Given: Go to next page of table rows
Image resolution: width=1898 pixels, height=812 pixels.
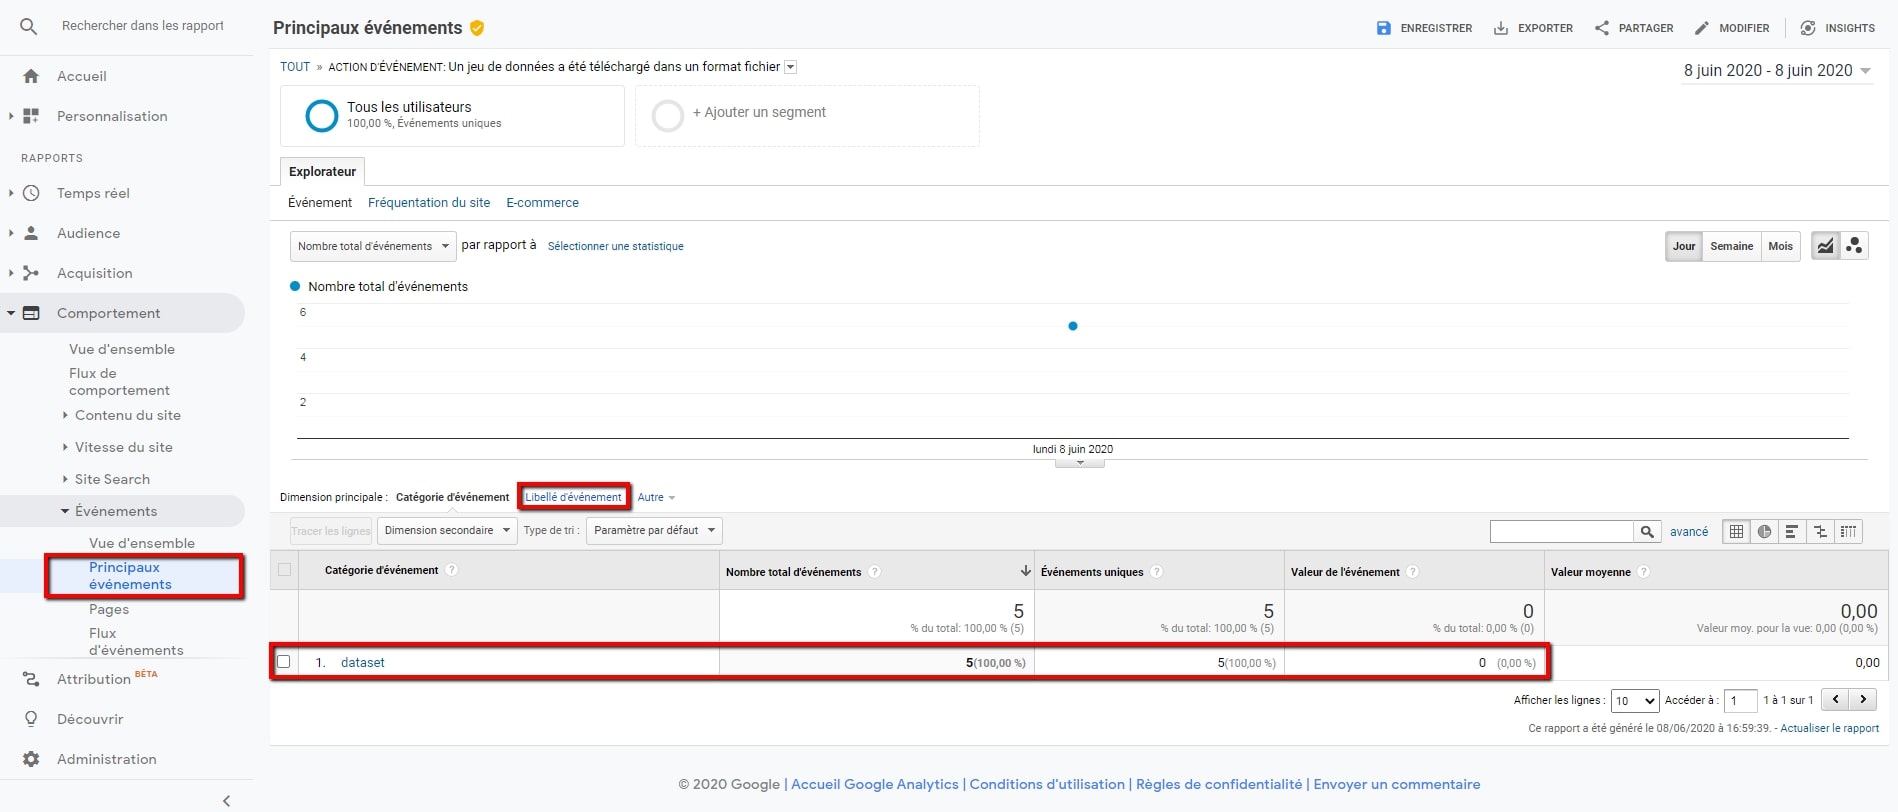Looking at the screenshot, I should (x=1863, y=700).
